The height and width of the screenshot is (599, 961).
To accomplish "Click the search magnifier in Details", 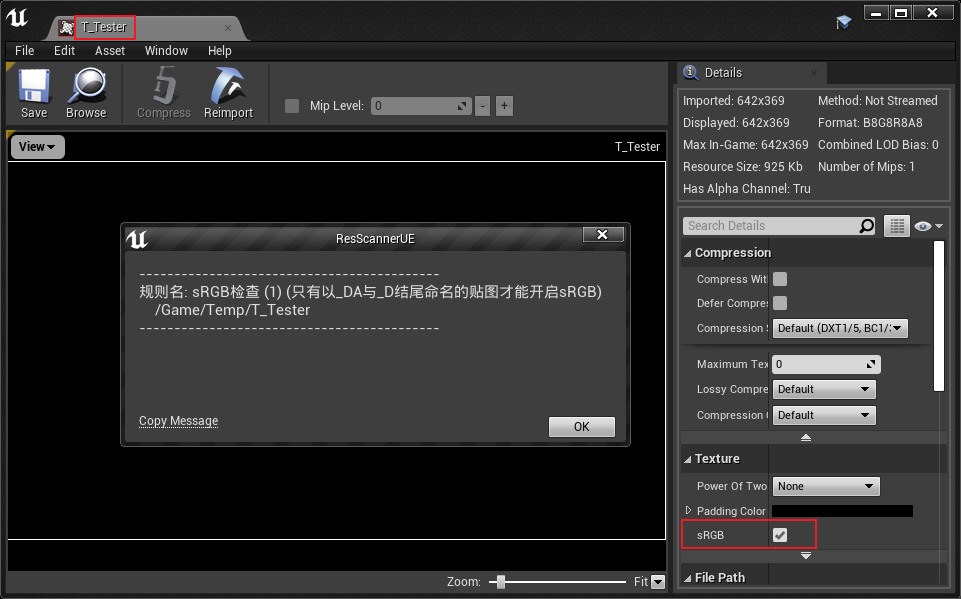I will 867,226.
